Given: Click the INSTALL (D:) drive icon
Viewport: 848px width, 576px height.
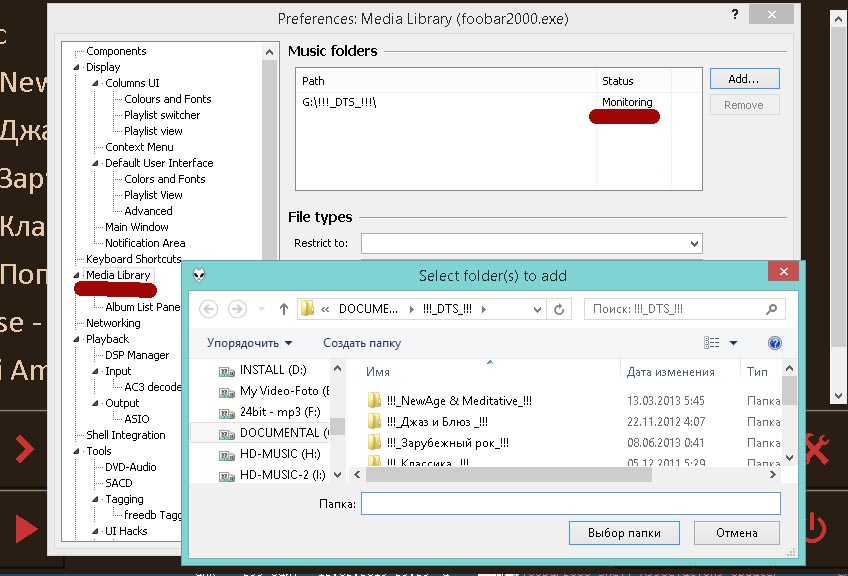Looking at the screenshot, I should coord(226,371).
